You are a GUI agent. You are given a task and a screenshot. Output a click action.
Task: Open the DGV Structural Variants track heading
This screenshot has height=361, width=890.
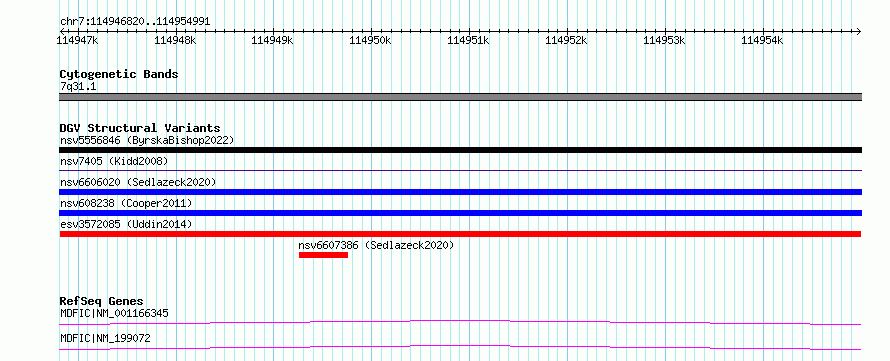[140, 128]
